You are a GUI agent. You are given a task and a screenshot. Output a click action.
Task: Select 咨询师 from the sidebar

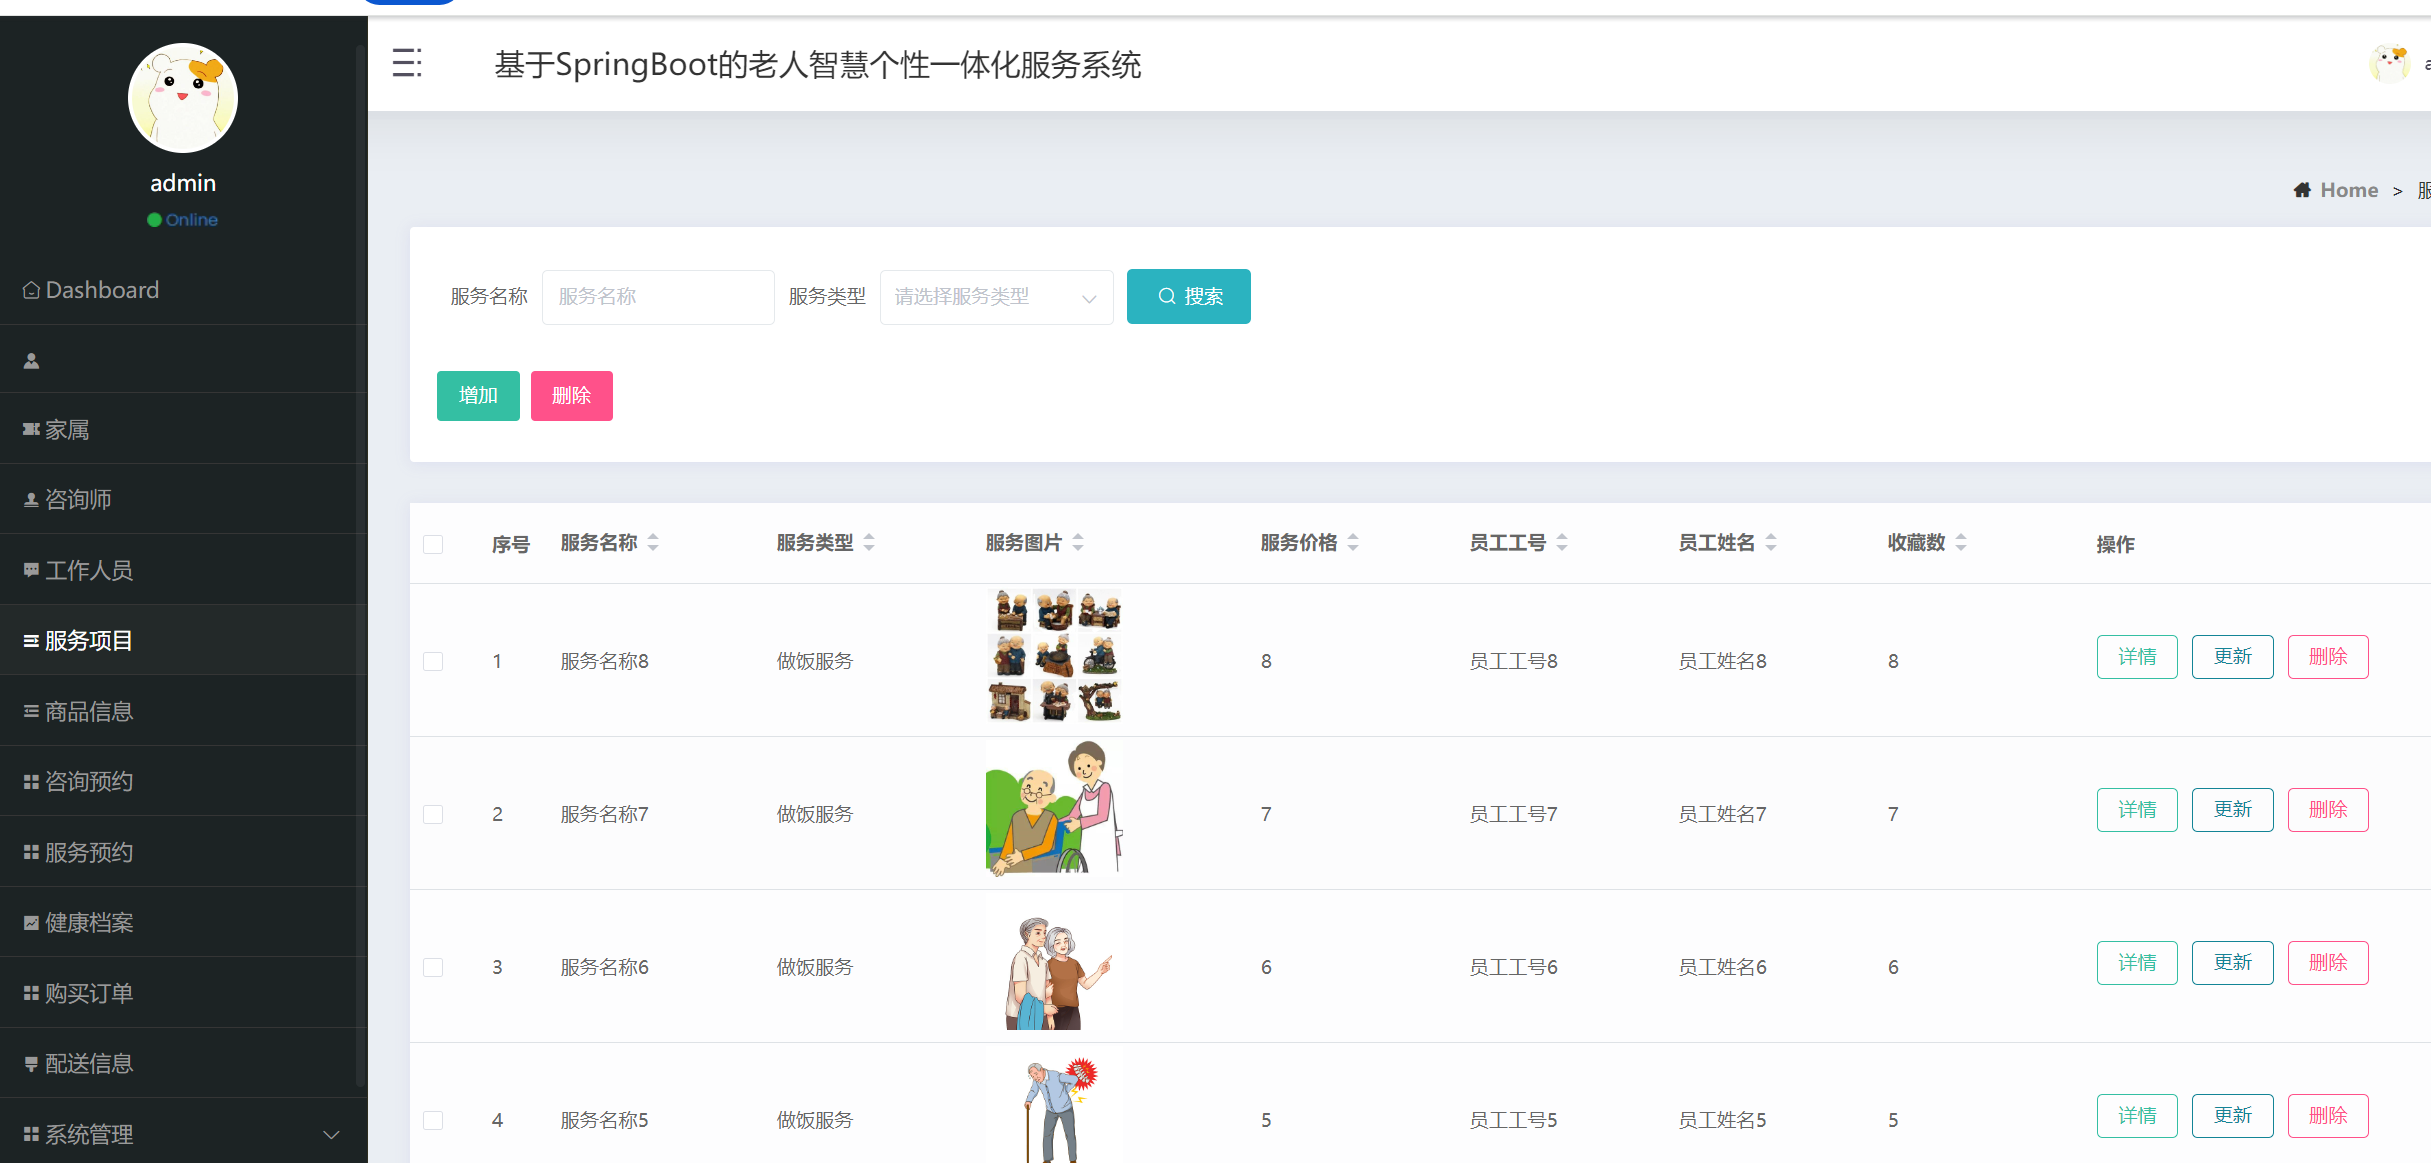(77, 498)
